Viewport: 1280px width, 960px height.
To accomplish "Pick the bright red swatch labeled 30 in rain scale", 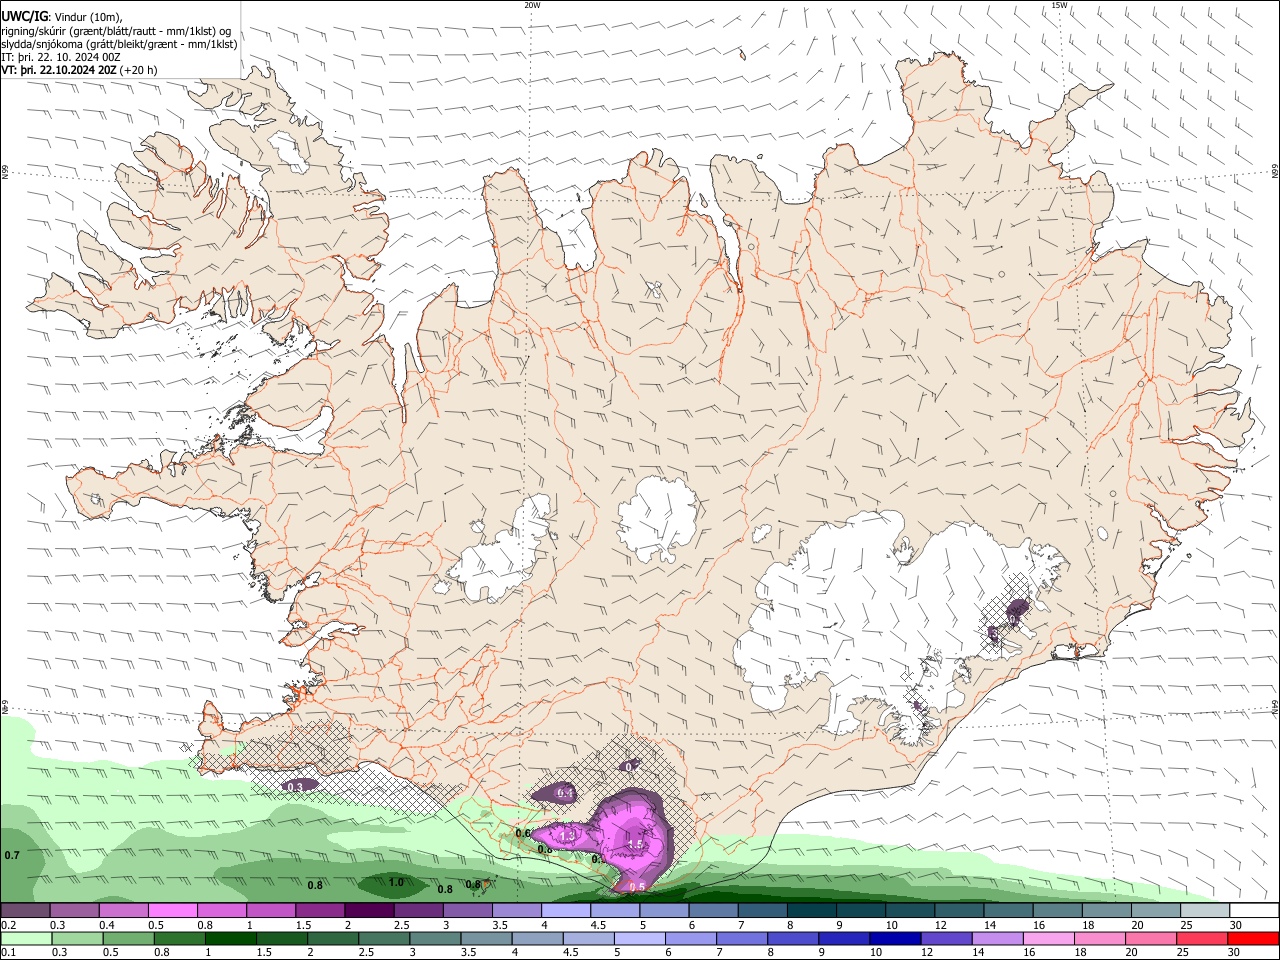I will 1253,939.
